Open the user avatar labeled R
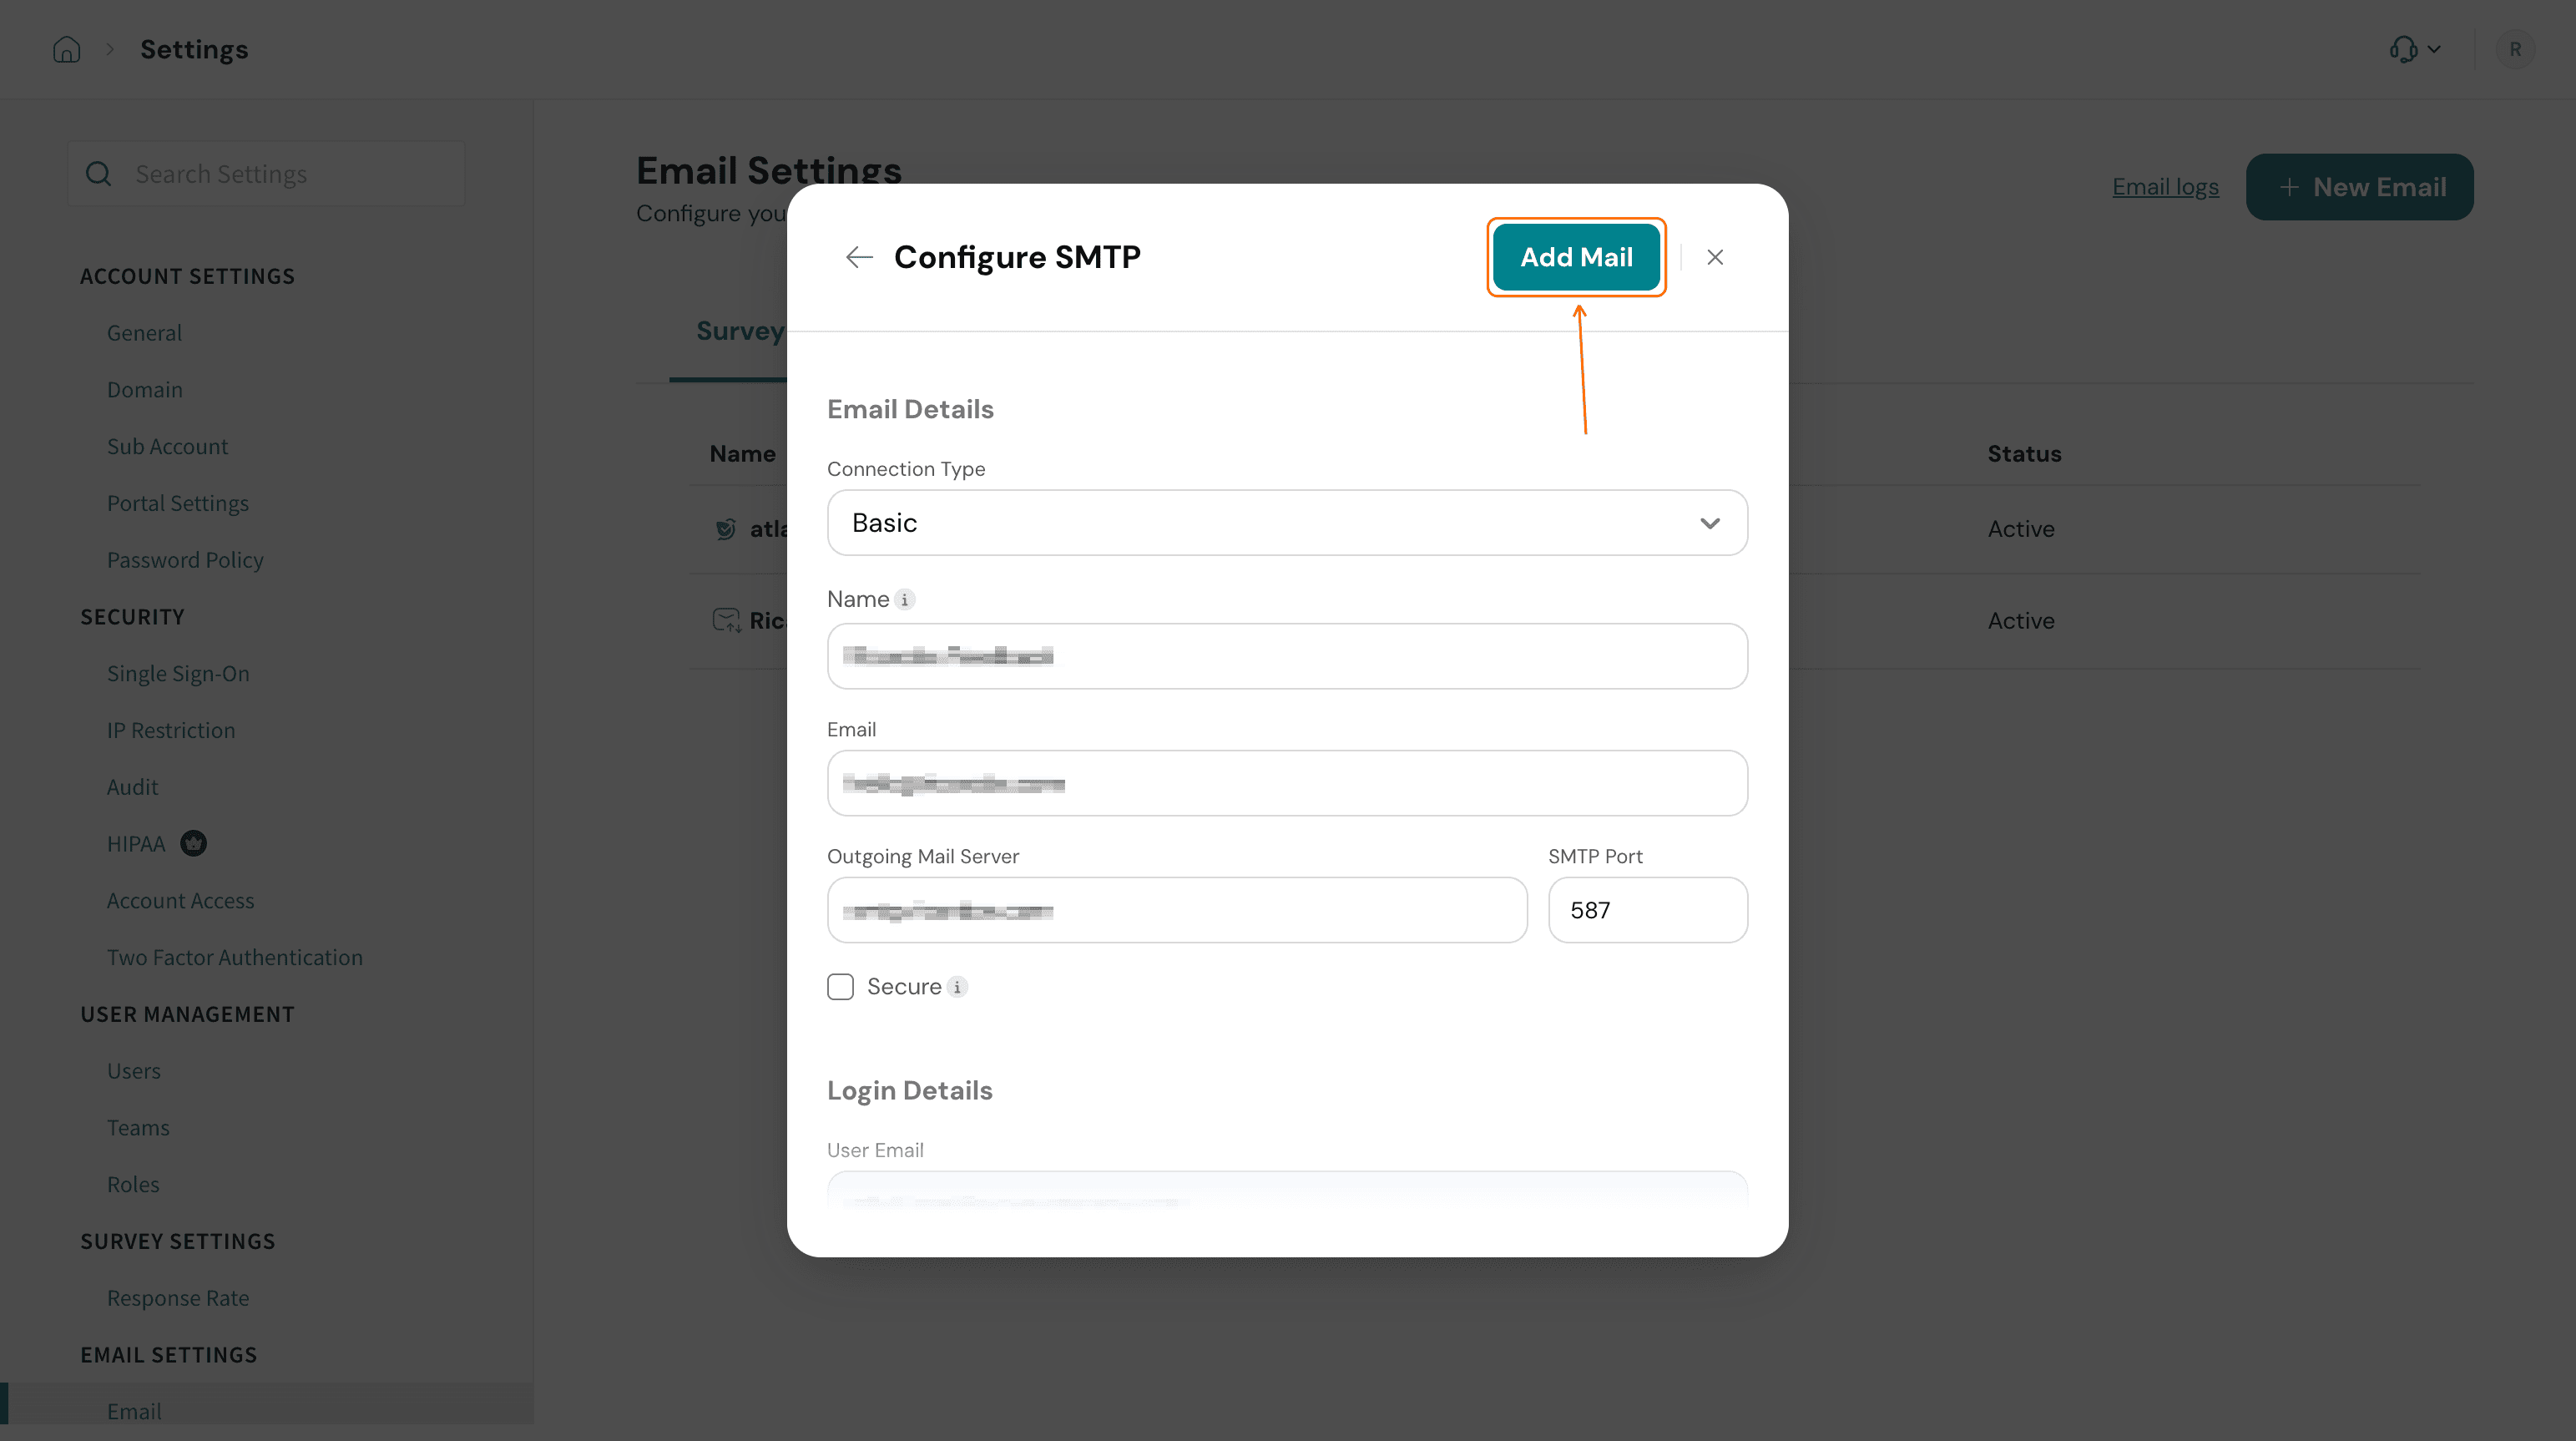Screen dimensions: 2576x1441 (2514, 49)
